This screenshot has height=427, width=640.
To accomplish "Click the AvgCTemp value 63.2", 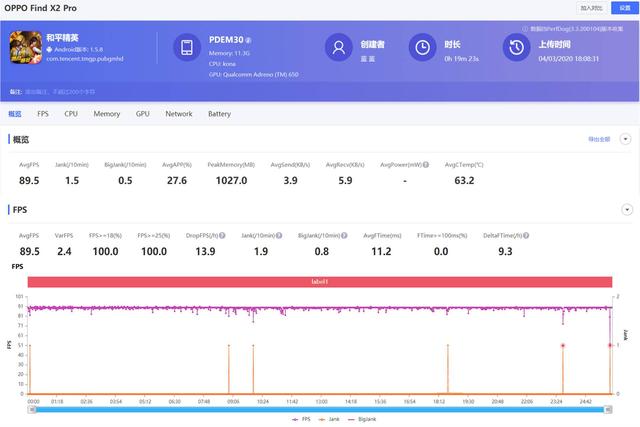I will point(464,180).
